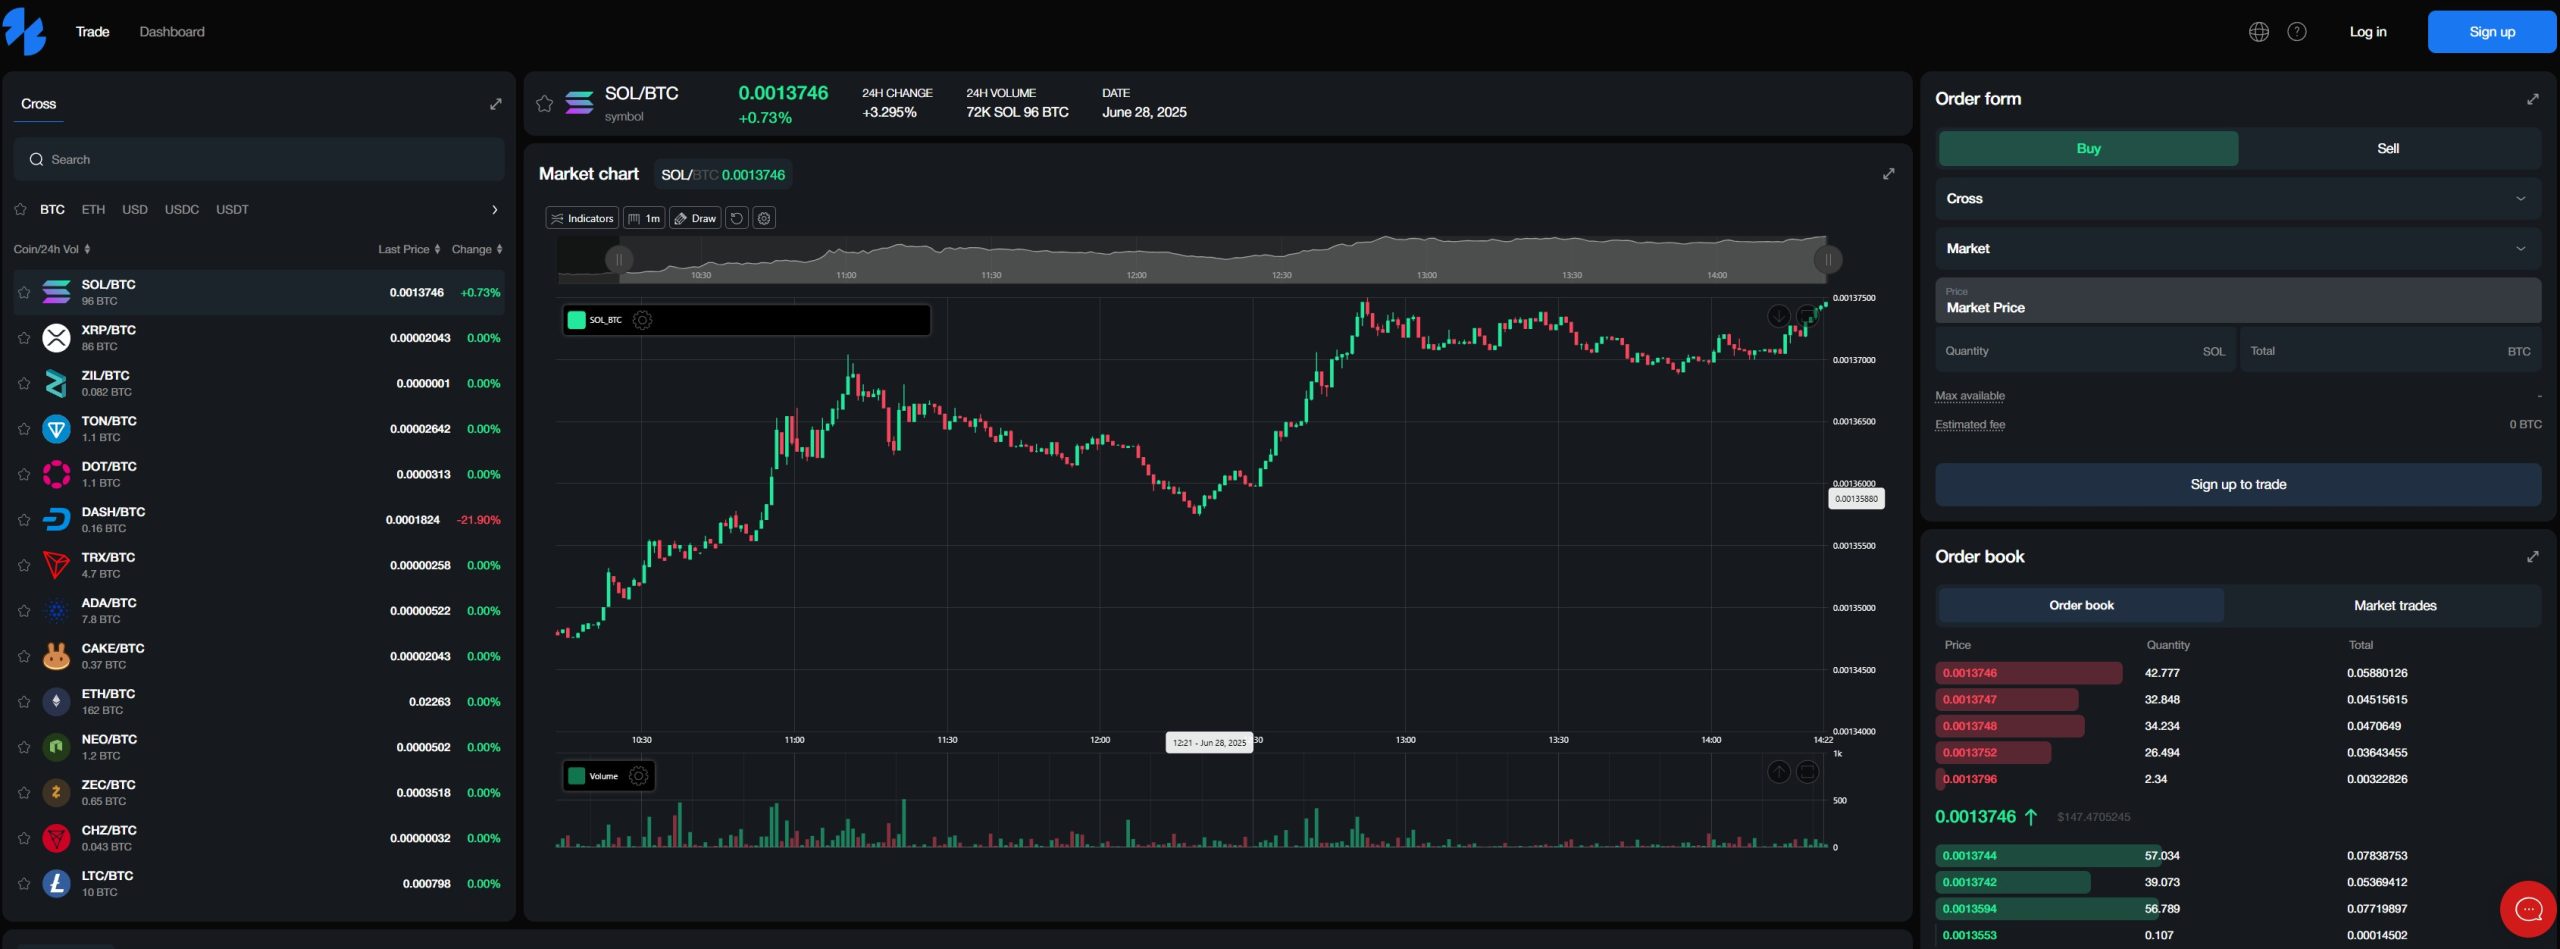Expand the Market chart panel to fullscreen
This screenshot has width=2560, height=949.
click(x=1888, y=174)
